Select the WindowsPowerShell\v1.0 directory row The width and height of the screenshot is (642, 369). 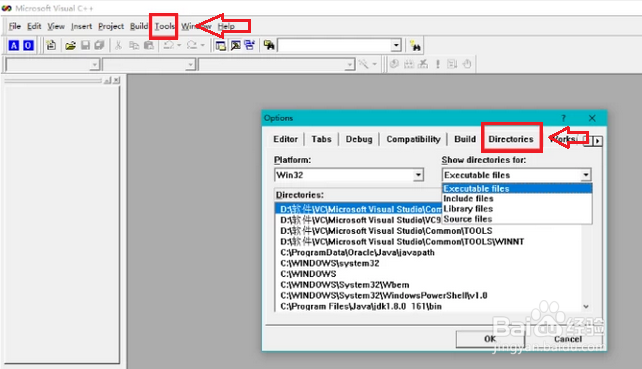428,296
